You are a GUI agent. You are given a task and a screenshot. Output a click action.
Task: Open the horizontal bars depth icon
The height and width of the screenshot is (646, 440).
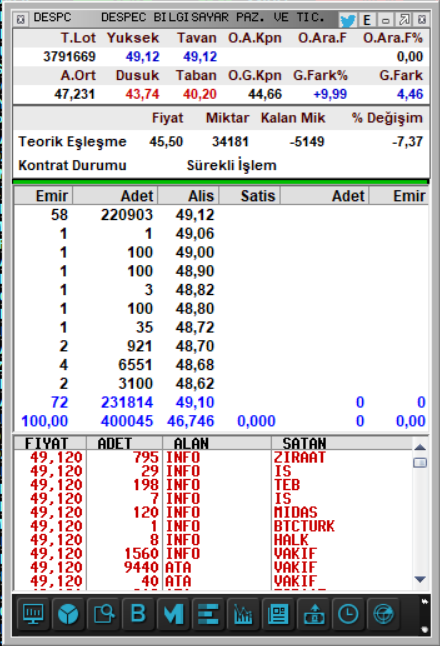208,614
